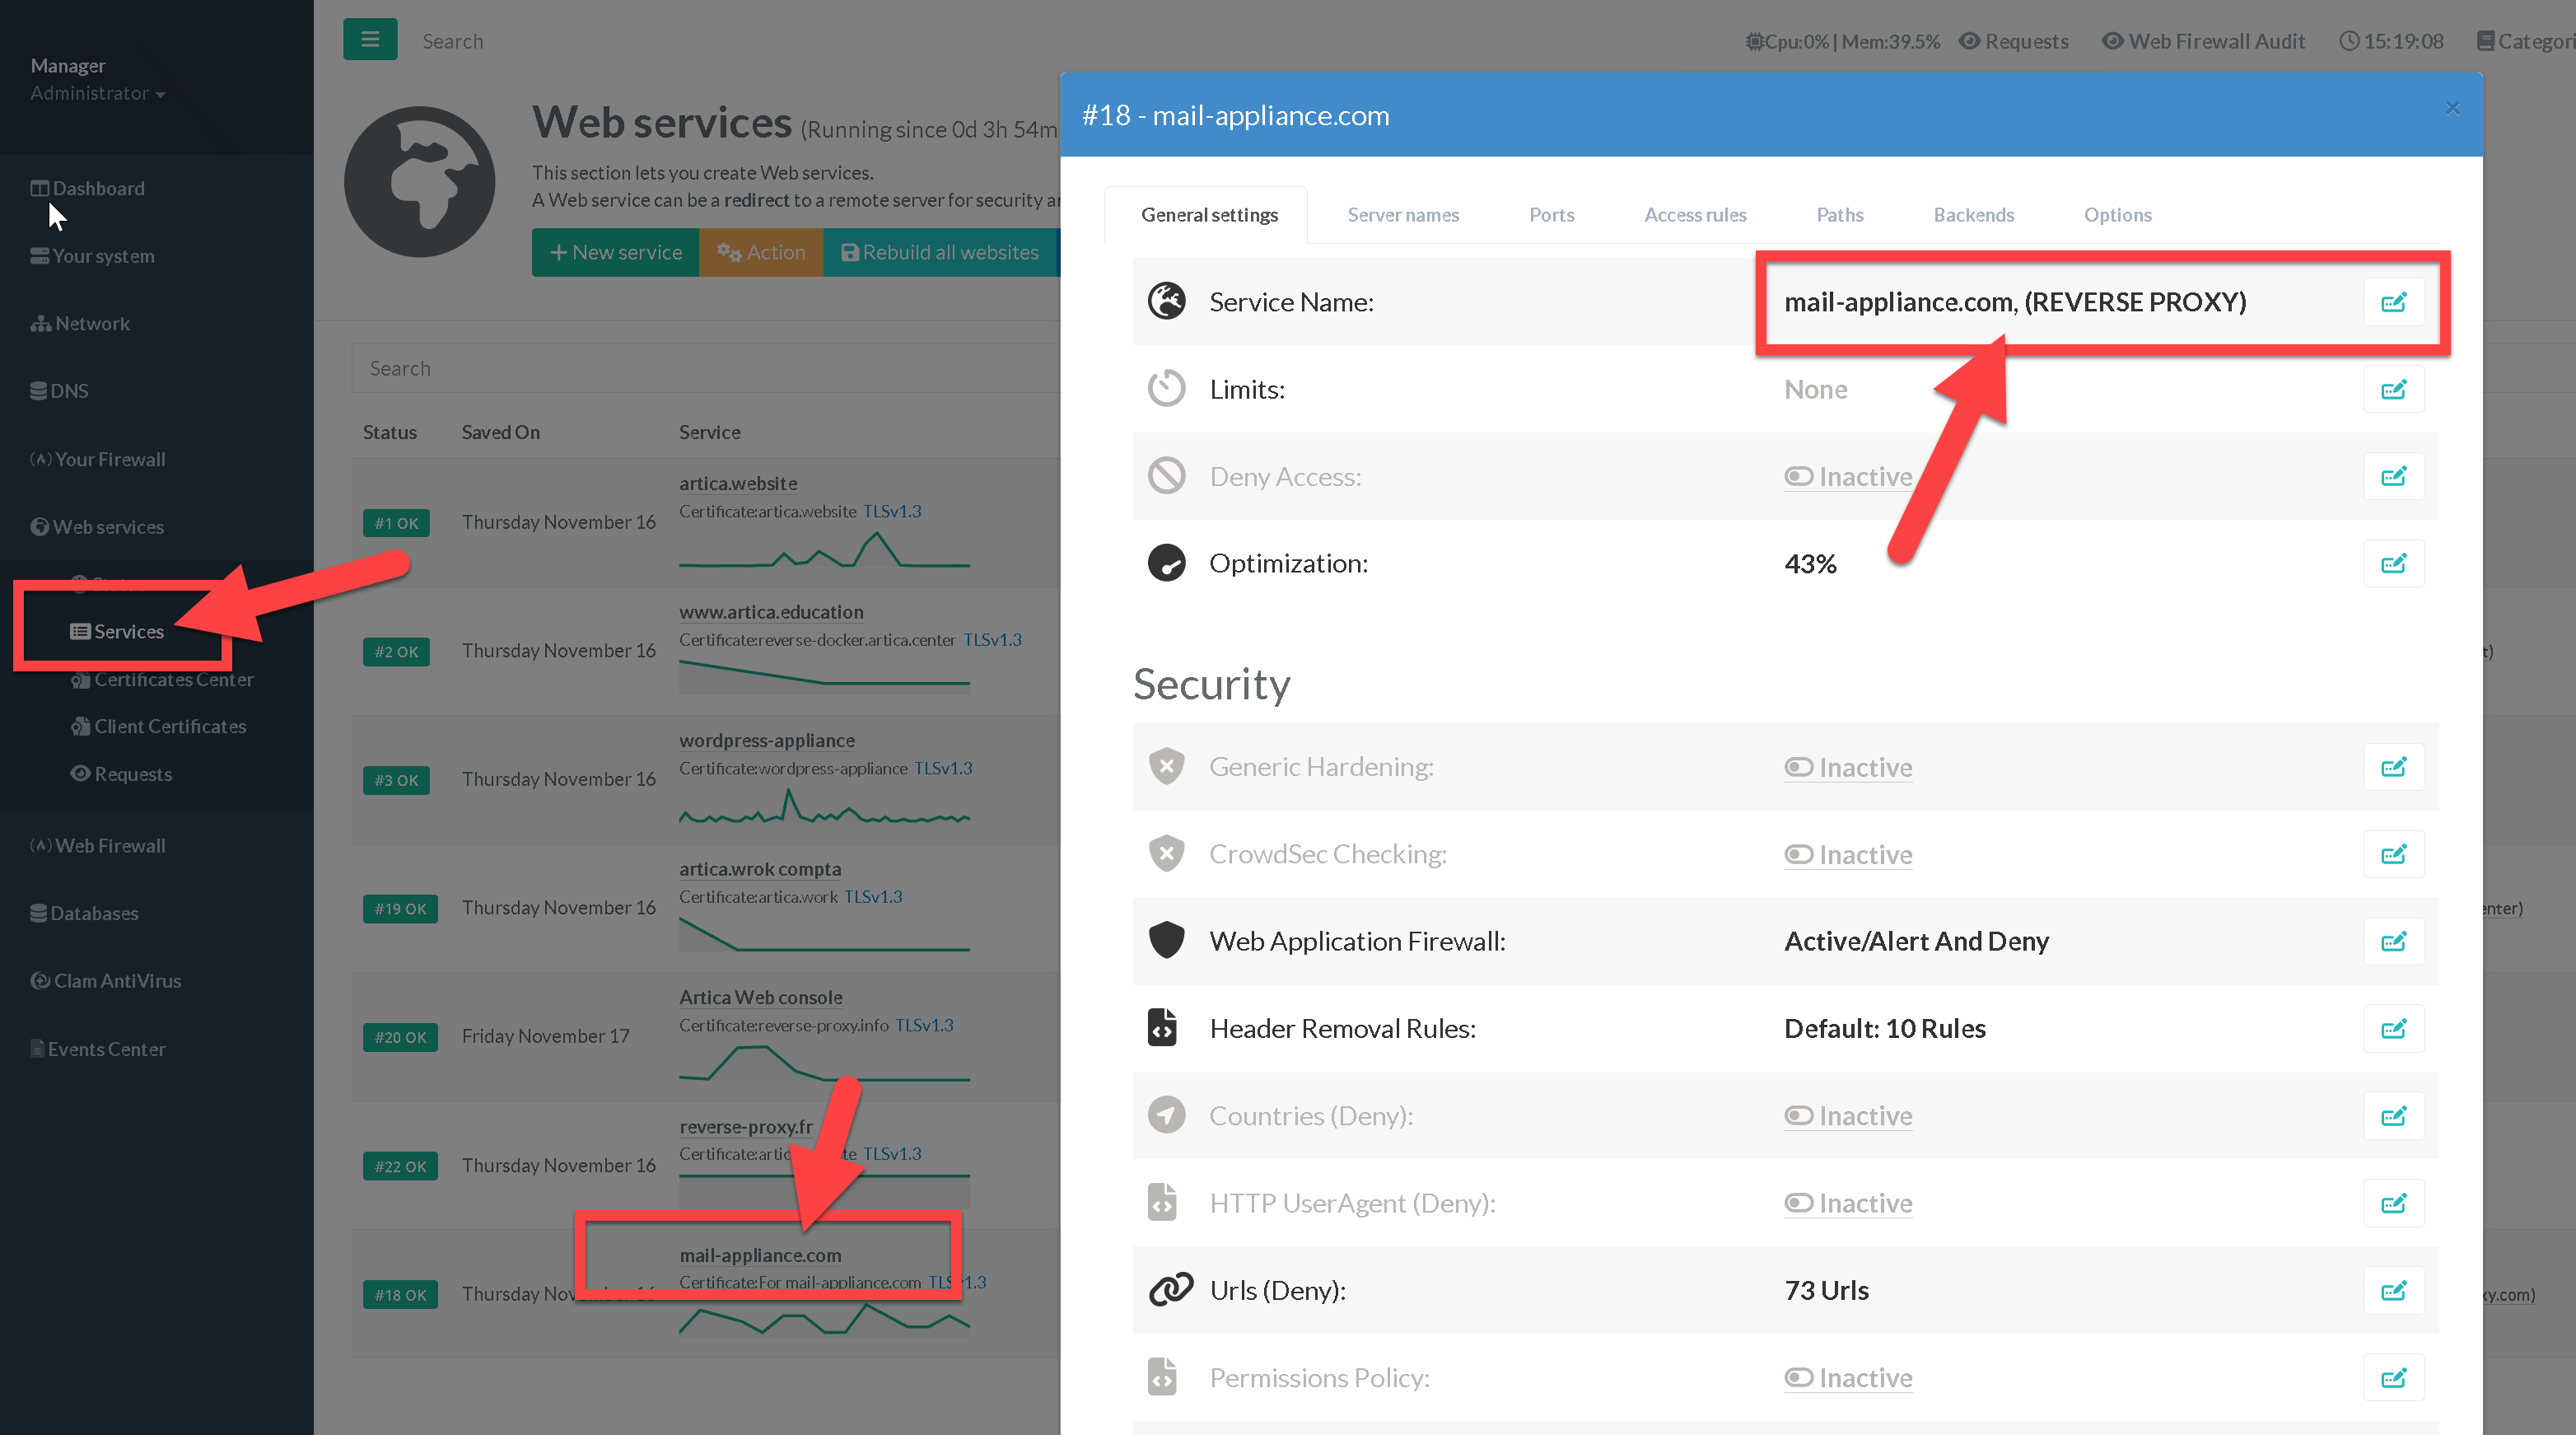The width and height of the screenshot is (2576, 1435).
Task: Open the Action dropdown button
Action: [761, 252]
